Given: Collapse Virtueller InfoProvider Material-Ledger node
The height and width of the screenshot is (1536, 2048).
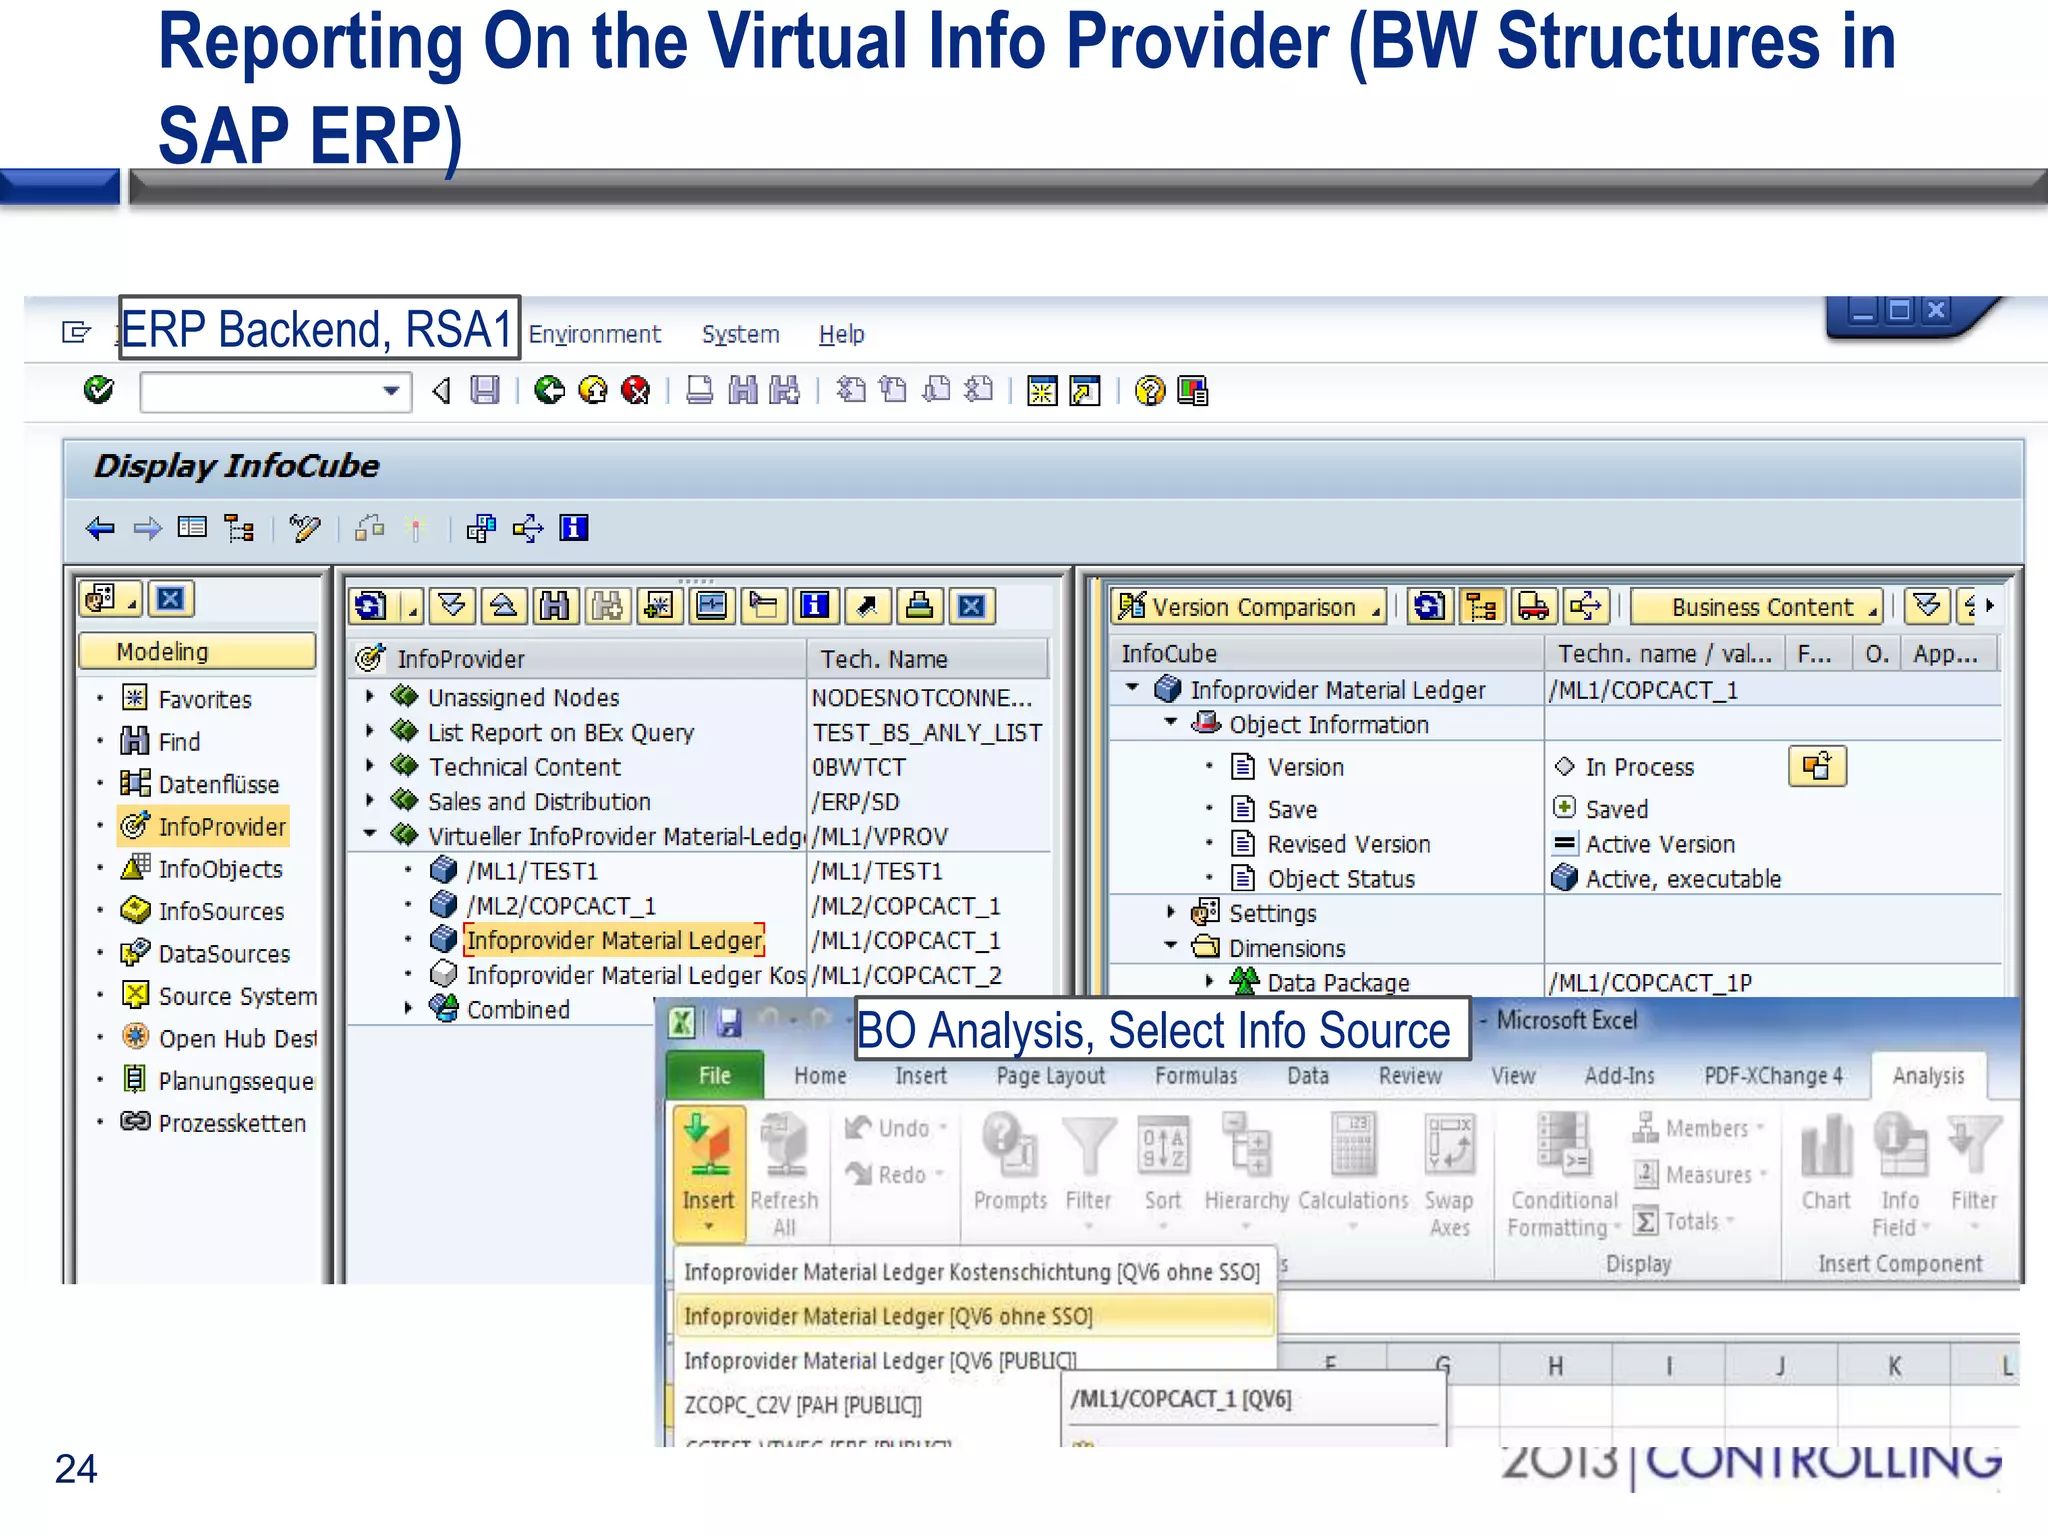Looking at the screenshot, I should point(370,834).
